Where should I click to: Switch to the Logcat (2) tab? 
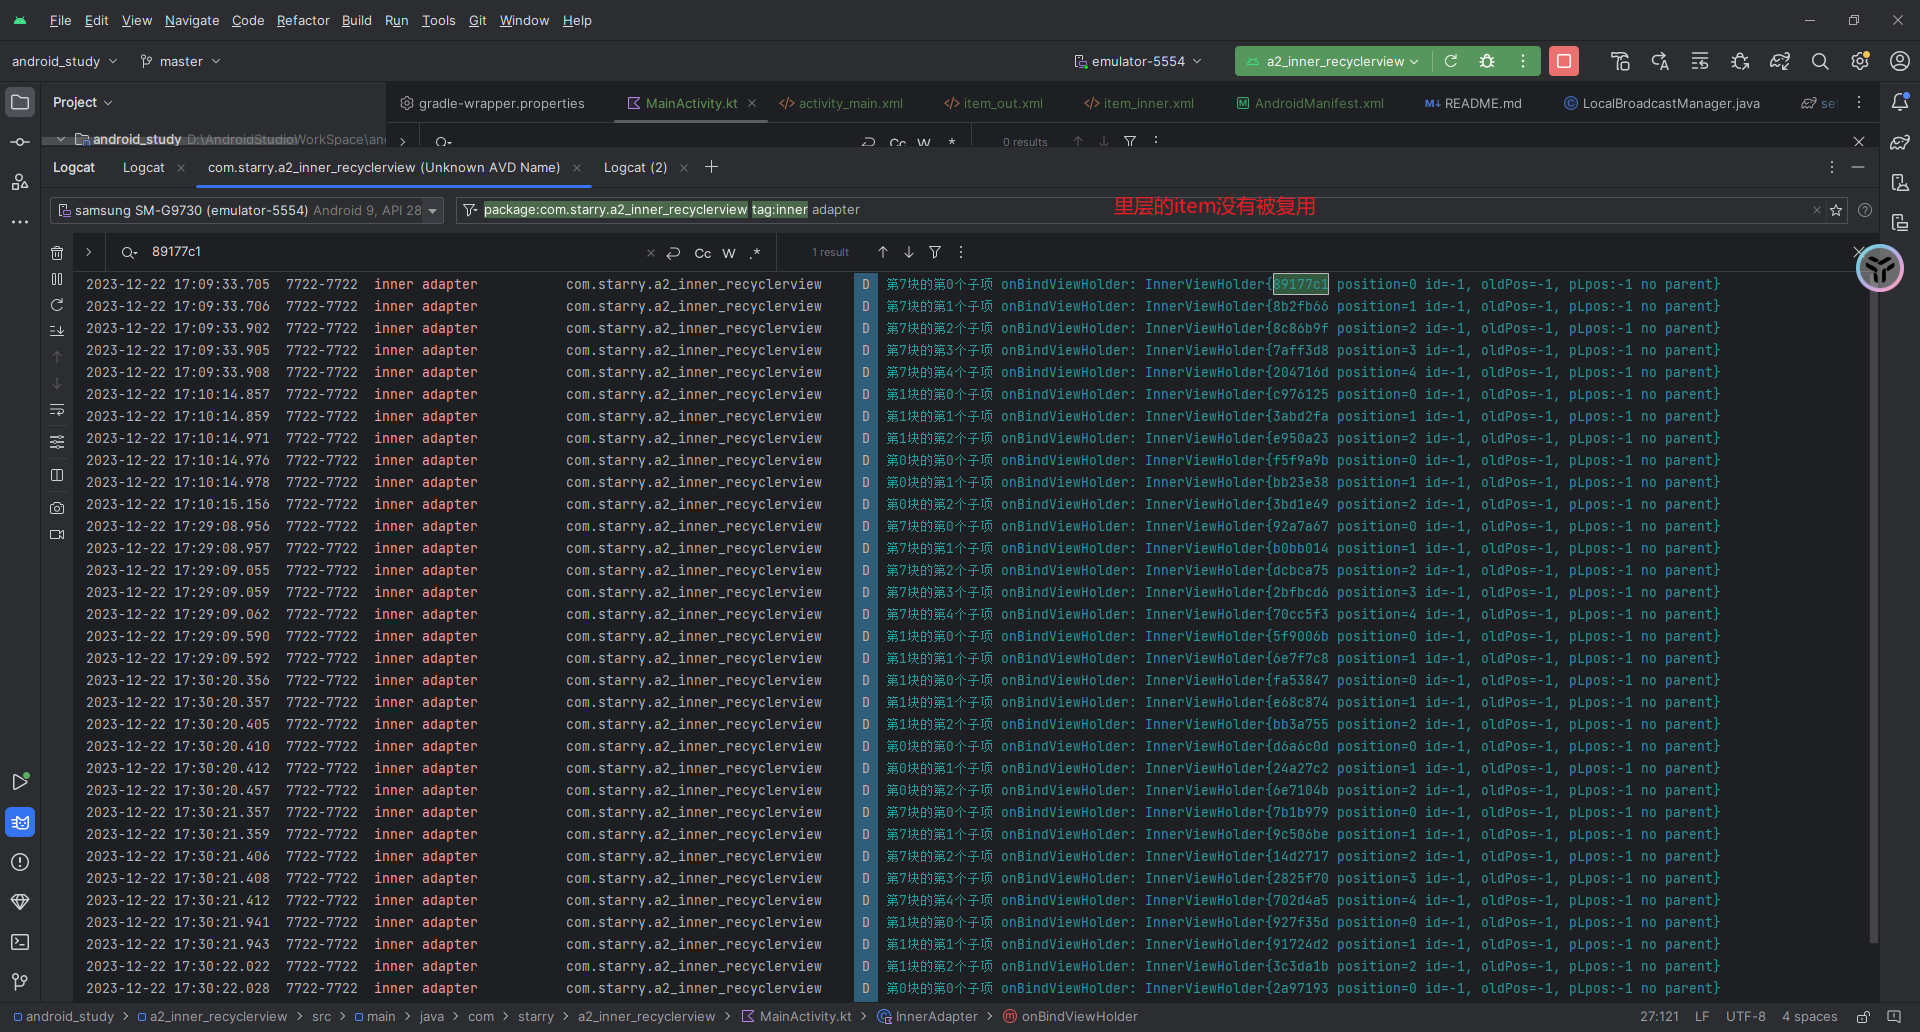tap(635, 168)
